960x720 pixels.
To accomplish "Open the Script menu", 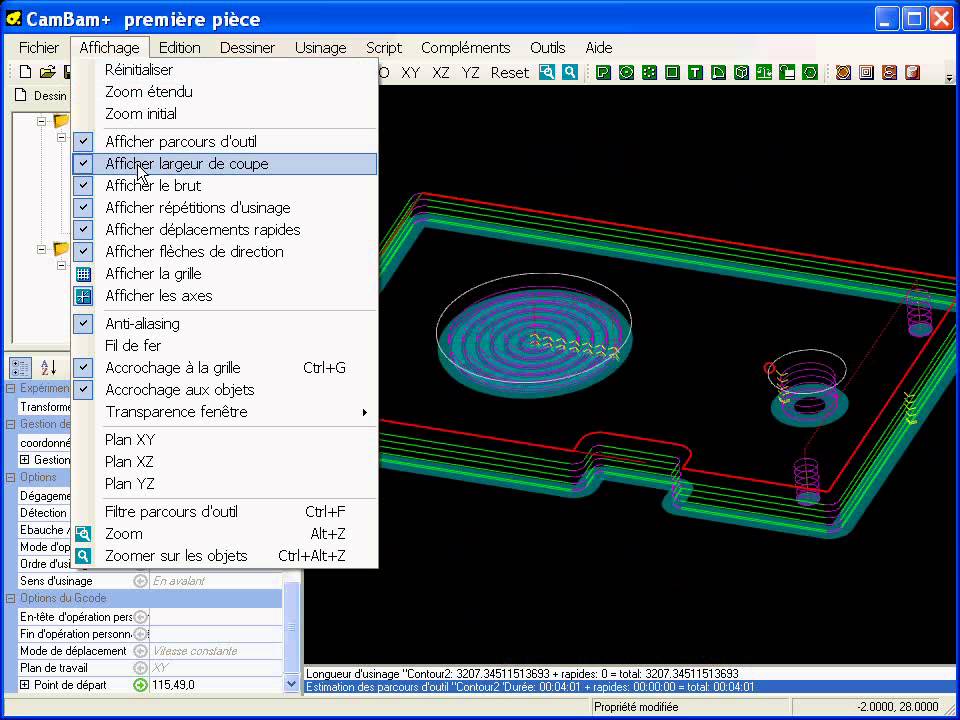I will 384,47.
